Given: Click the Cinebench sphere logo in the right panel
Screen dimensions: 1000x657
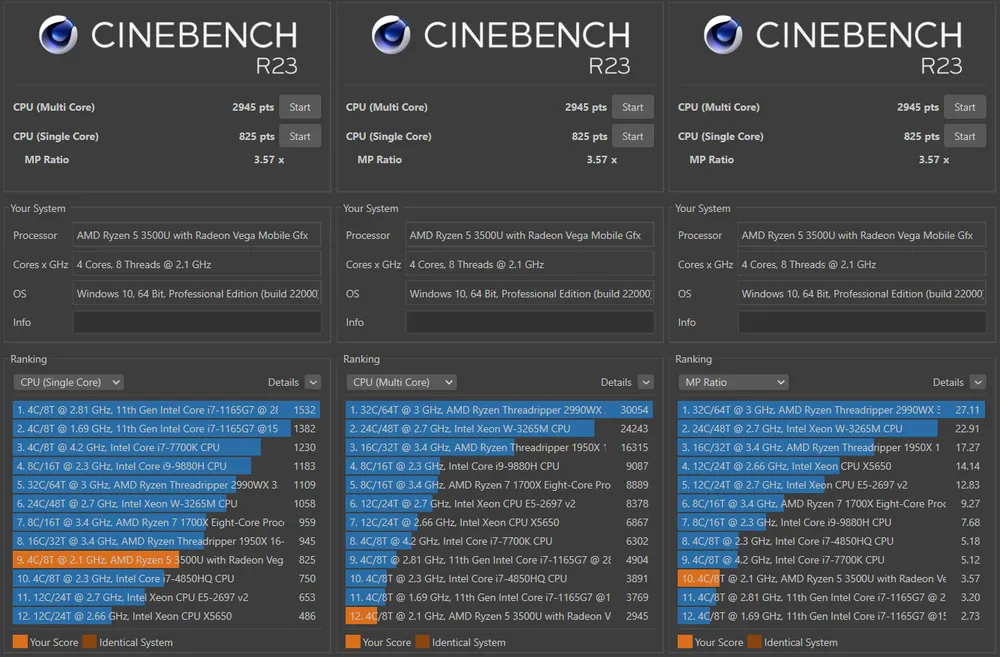Looking at the screenshot, I should click(723, 36).
